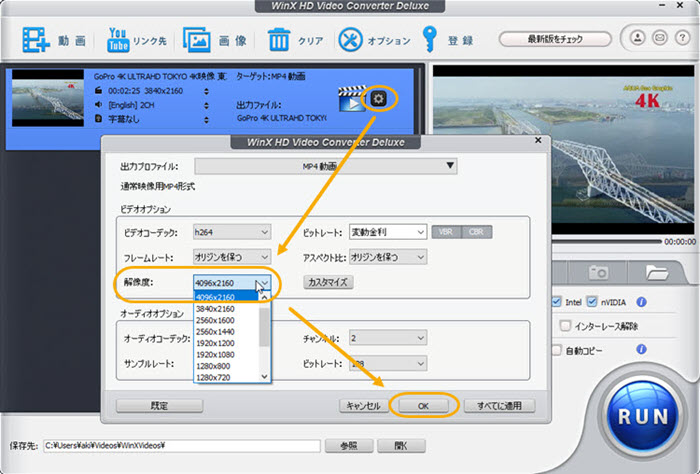This screenshot has height=474, width=700.
Task: Select the GoPro 4K video thumbnail
Action: pyautogui.click(x=48, y=98)
